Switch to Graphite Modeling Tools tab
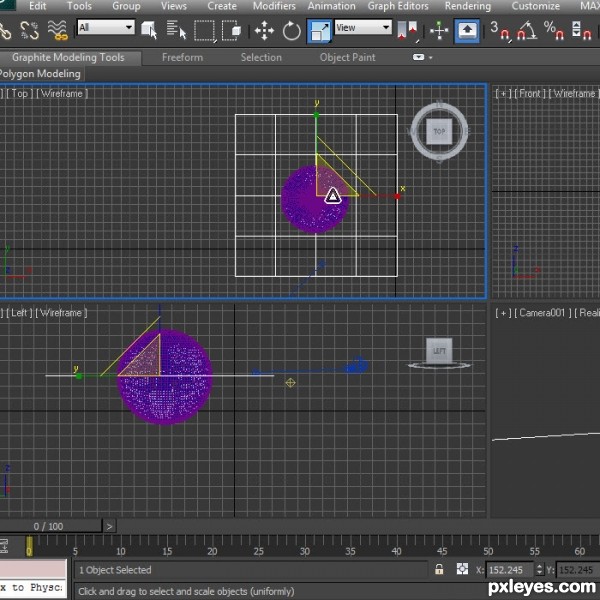 [68, 57]
